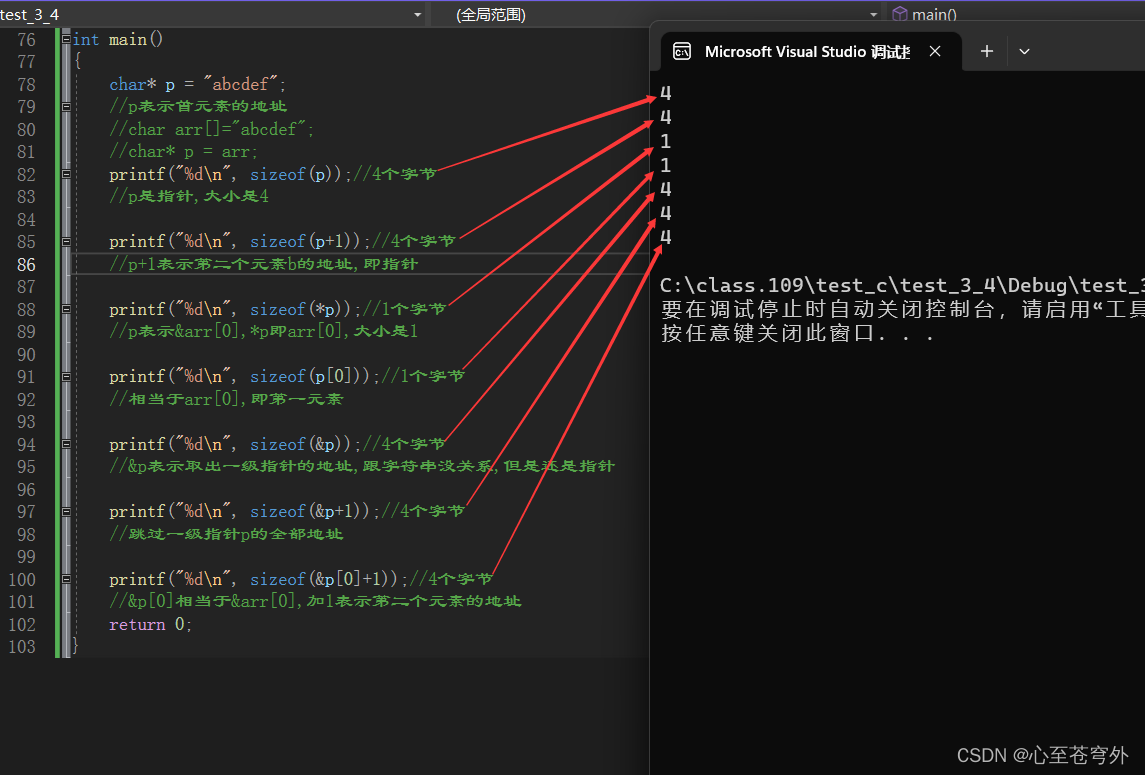Click the sizeof(*p) printf statement
This screenshot has height=775, width=1145.
coord(234,310)
